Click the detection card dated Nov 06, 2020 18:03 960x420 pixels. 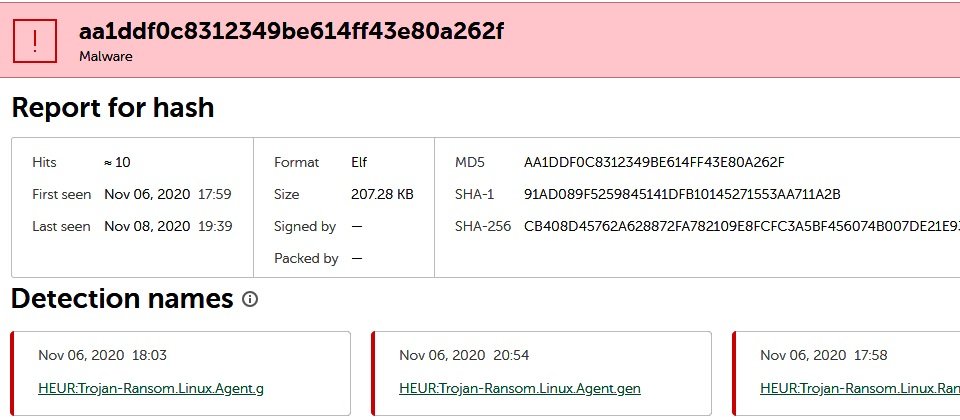tap(181, 373)
